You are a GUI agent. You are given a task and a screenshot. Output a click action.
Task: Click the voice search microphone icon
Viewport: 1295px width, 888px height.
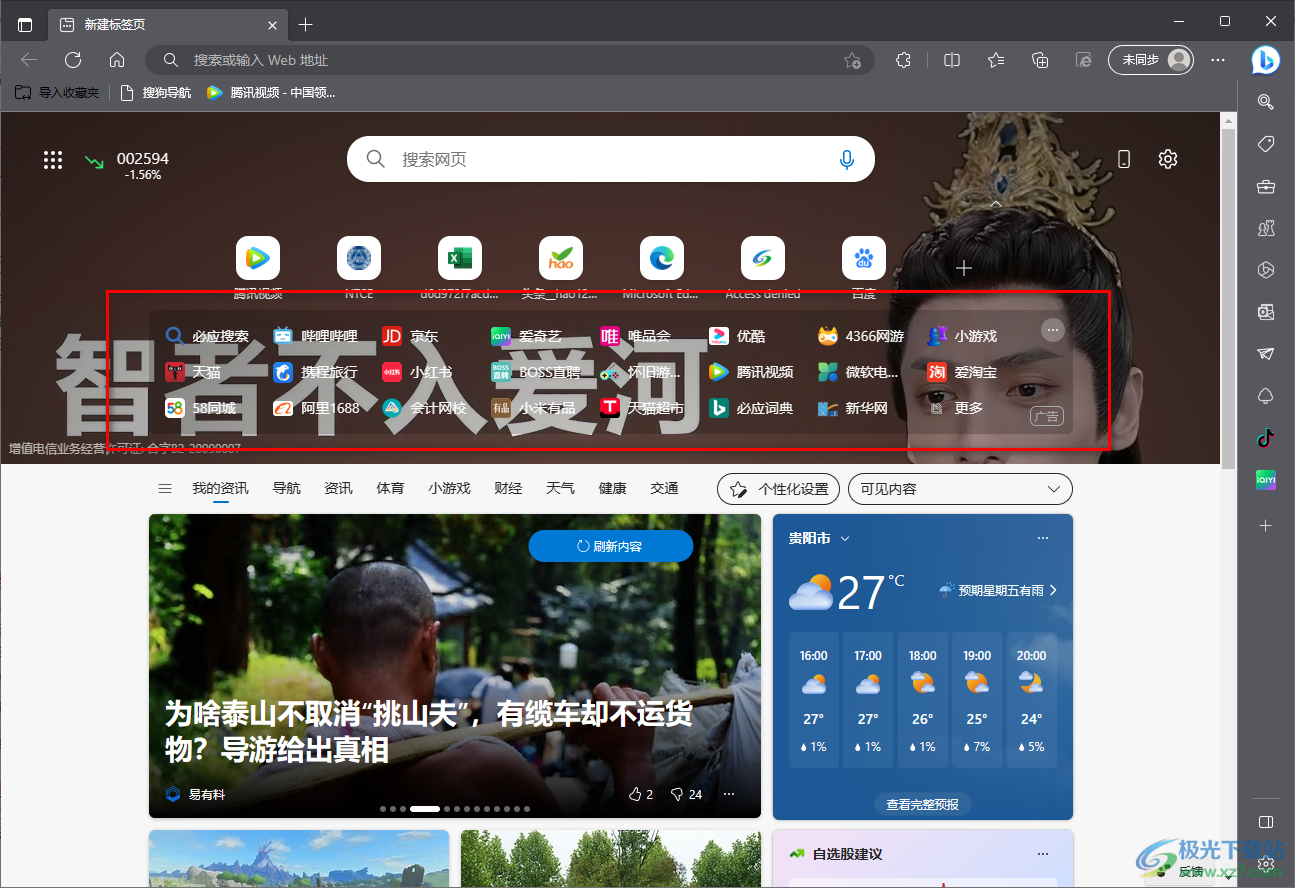click(x=847, y=159)
